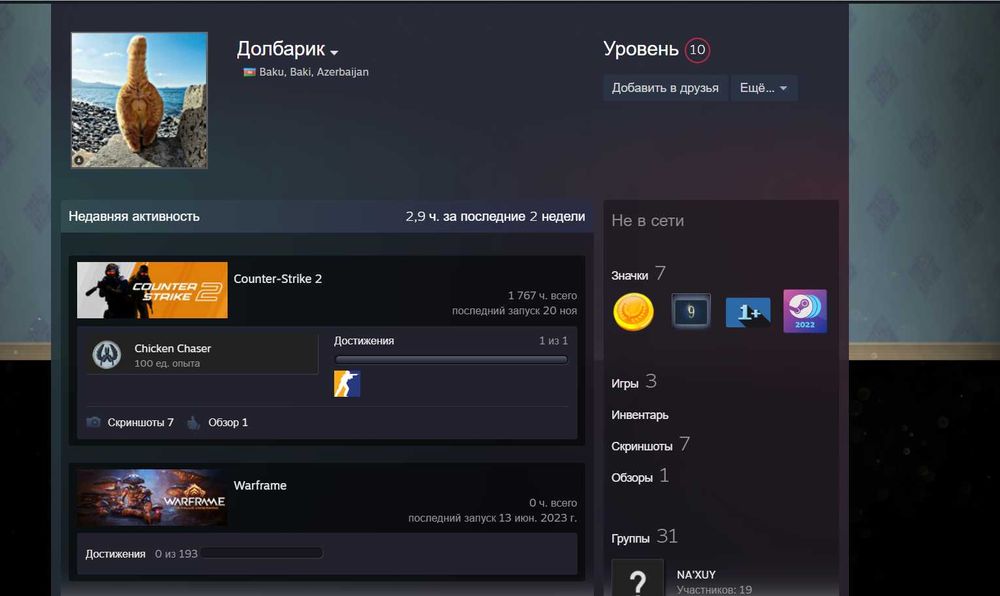This screenshot has height=596, width=1000.
Task: Open the blue 1+ badge
Action: click(747, 312)
